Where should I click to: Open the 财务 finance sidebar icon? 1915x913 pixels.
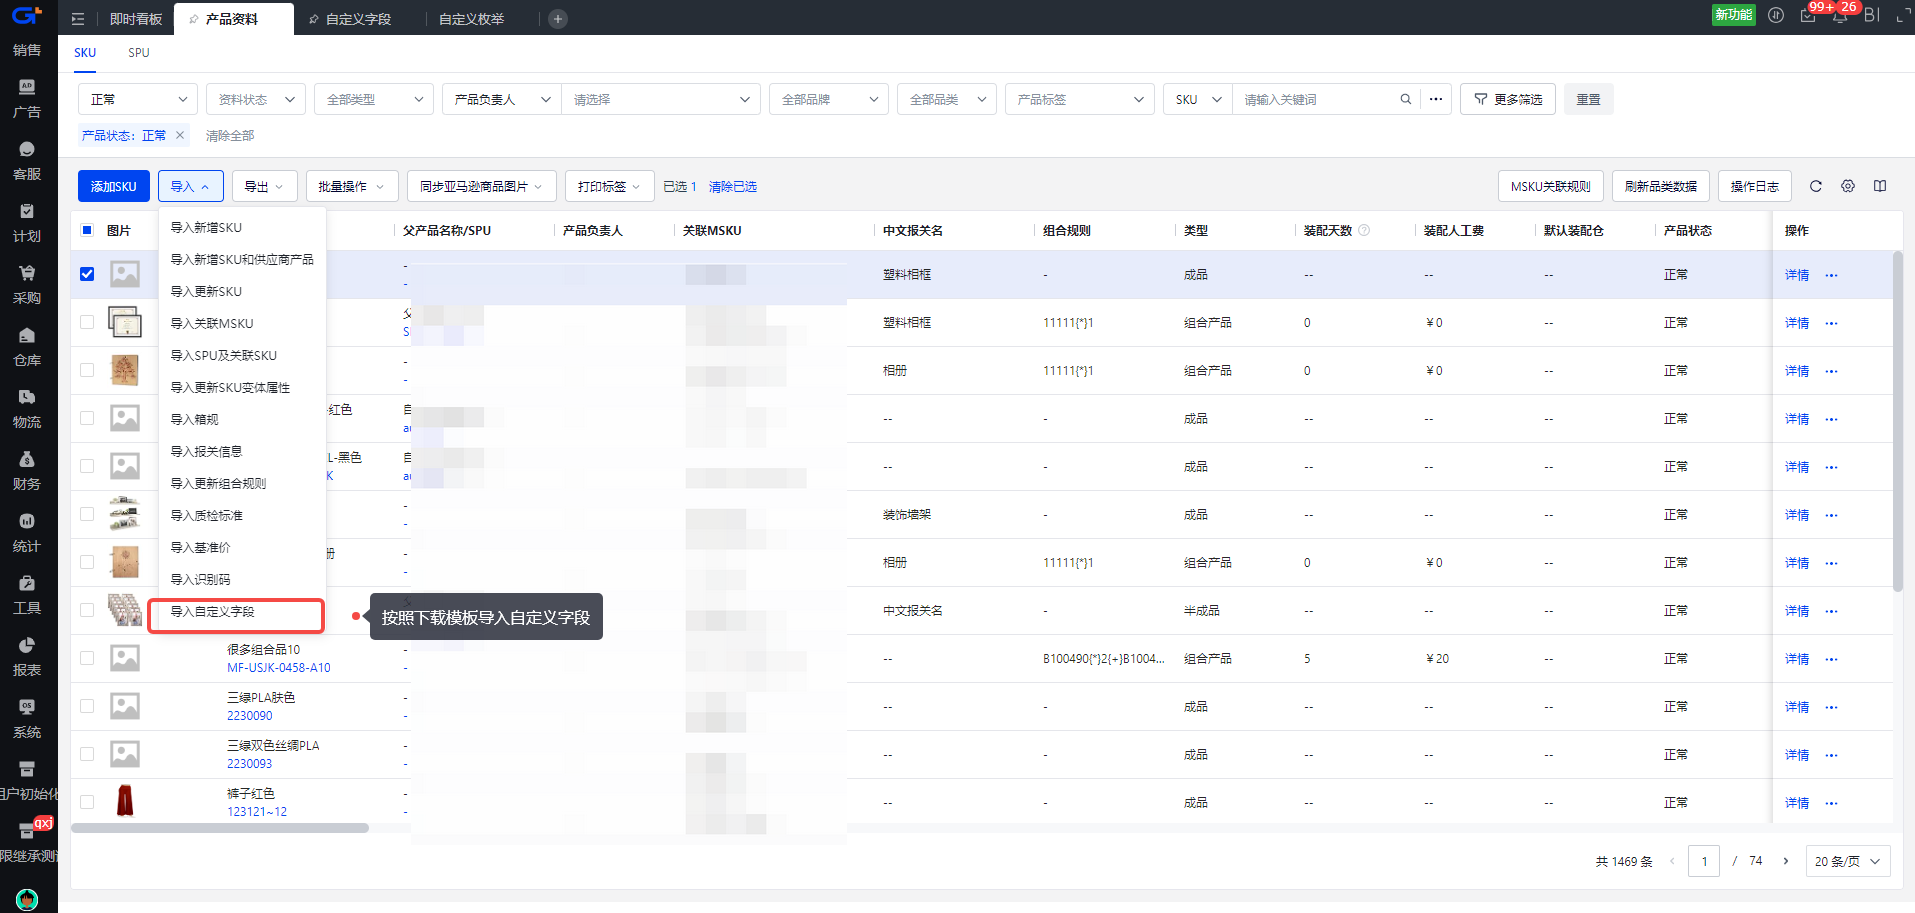(x=27, y=470)
